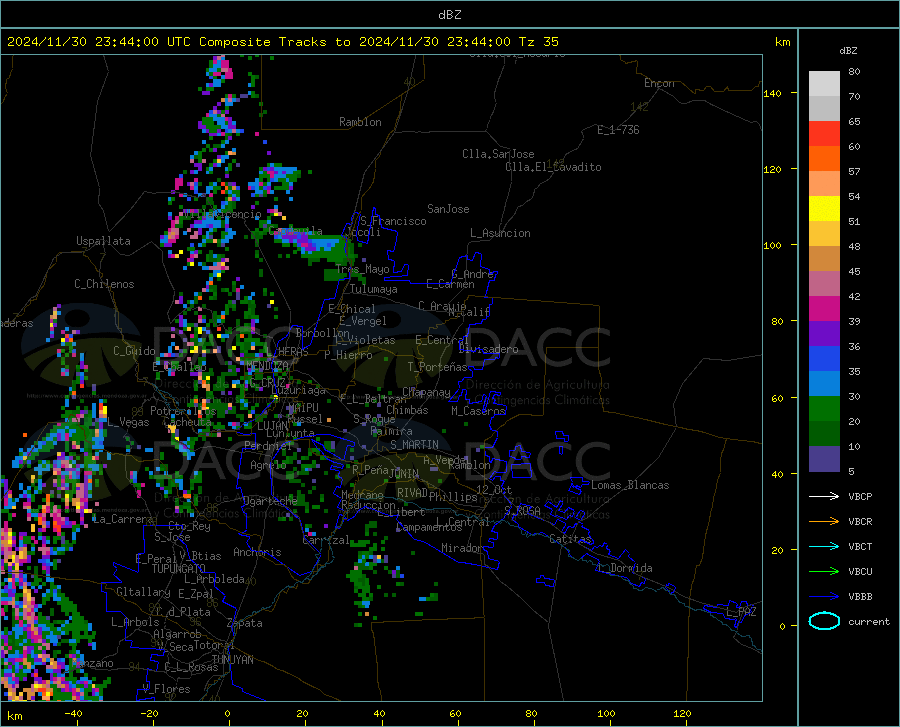Screen dimensions: 900x727
Task: Click the green VBCU arrow legend icon
Action: (824, 572)
